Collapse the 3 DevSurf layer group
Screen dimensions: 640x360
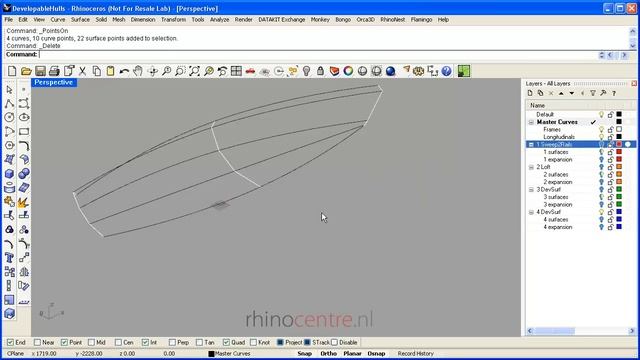(531, 190)
